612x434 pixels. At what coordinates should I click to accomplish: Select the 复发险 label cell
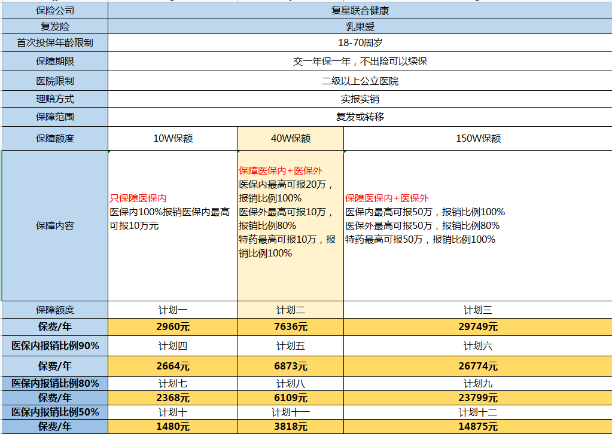click(55, 26)
